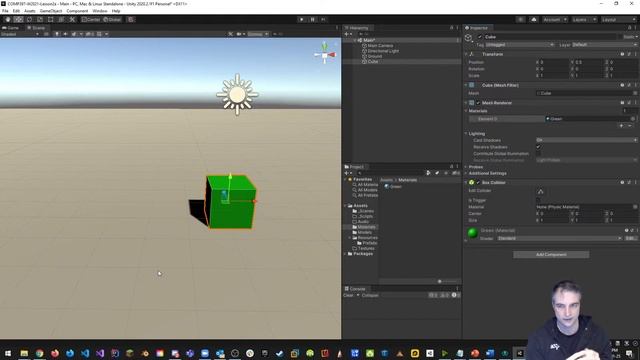
Task: Click the green material preview sphere
Action: 472,233
